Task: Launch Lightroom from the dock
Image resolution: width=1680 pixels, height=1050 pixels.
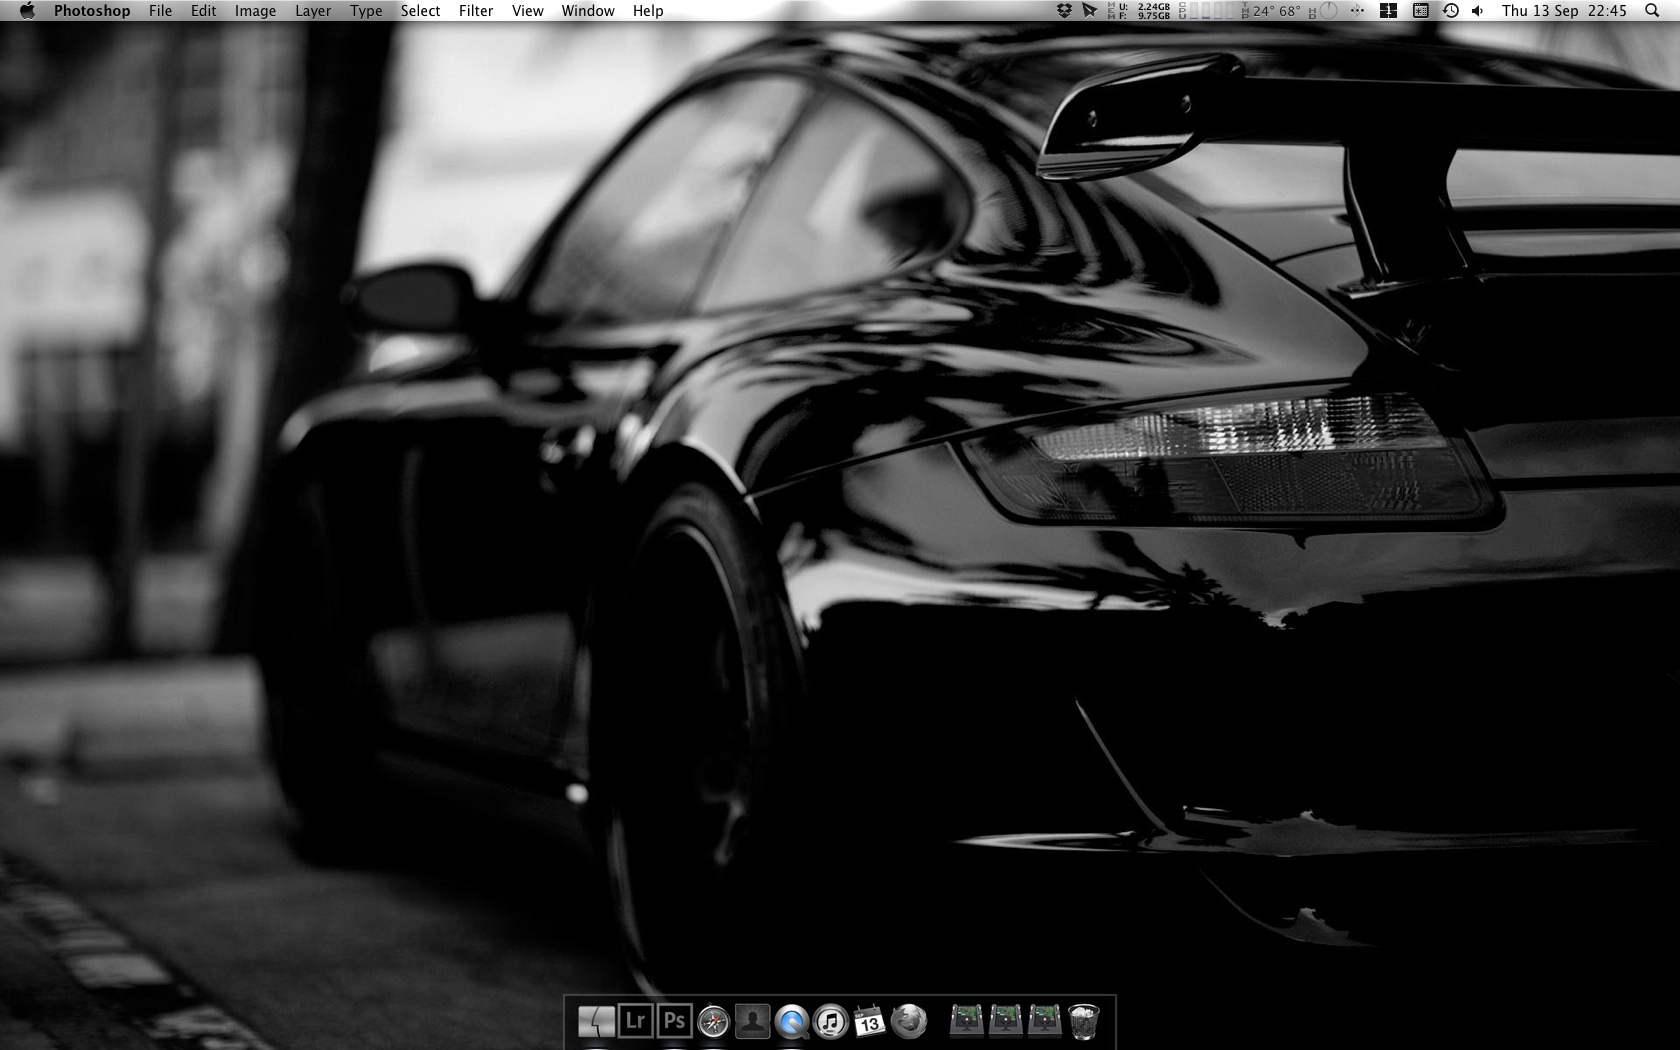Action: point(635,1021)
